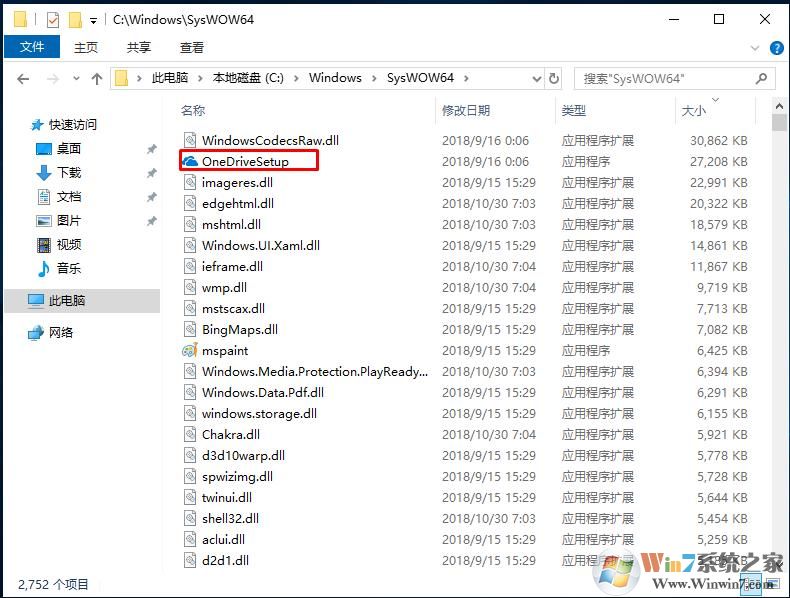
Task: Sort by the 修改日期 column header
Action: (x=466, y=110)
